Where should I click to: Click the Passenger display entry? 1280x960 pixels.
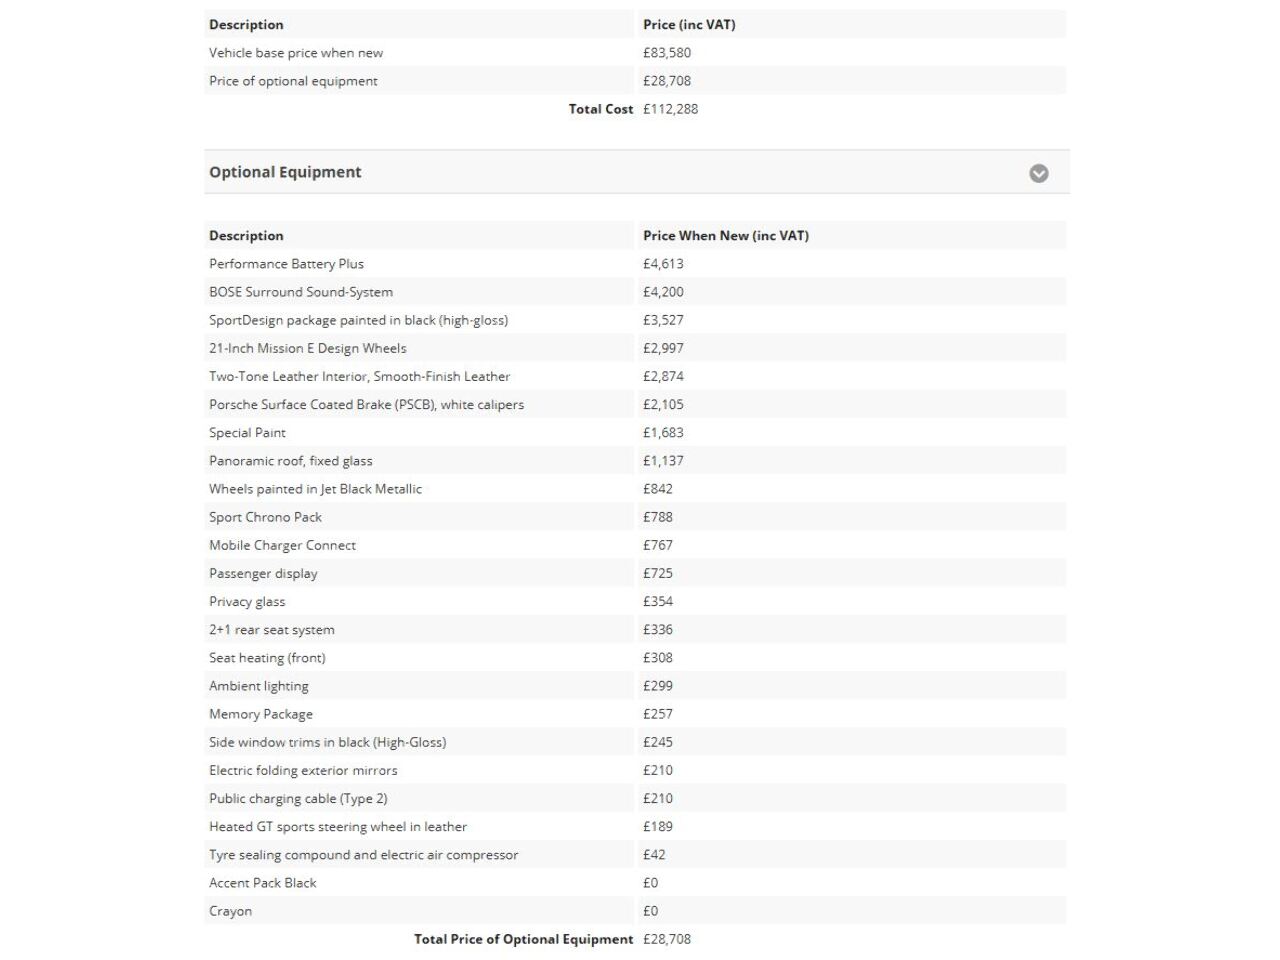tap(263, 573)
